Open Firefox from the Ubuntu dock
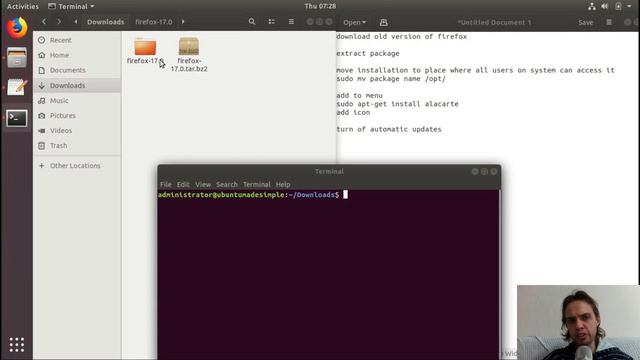 click(17, 28)
